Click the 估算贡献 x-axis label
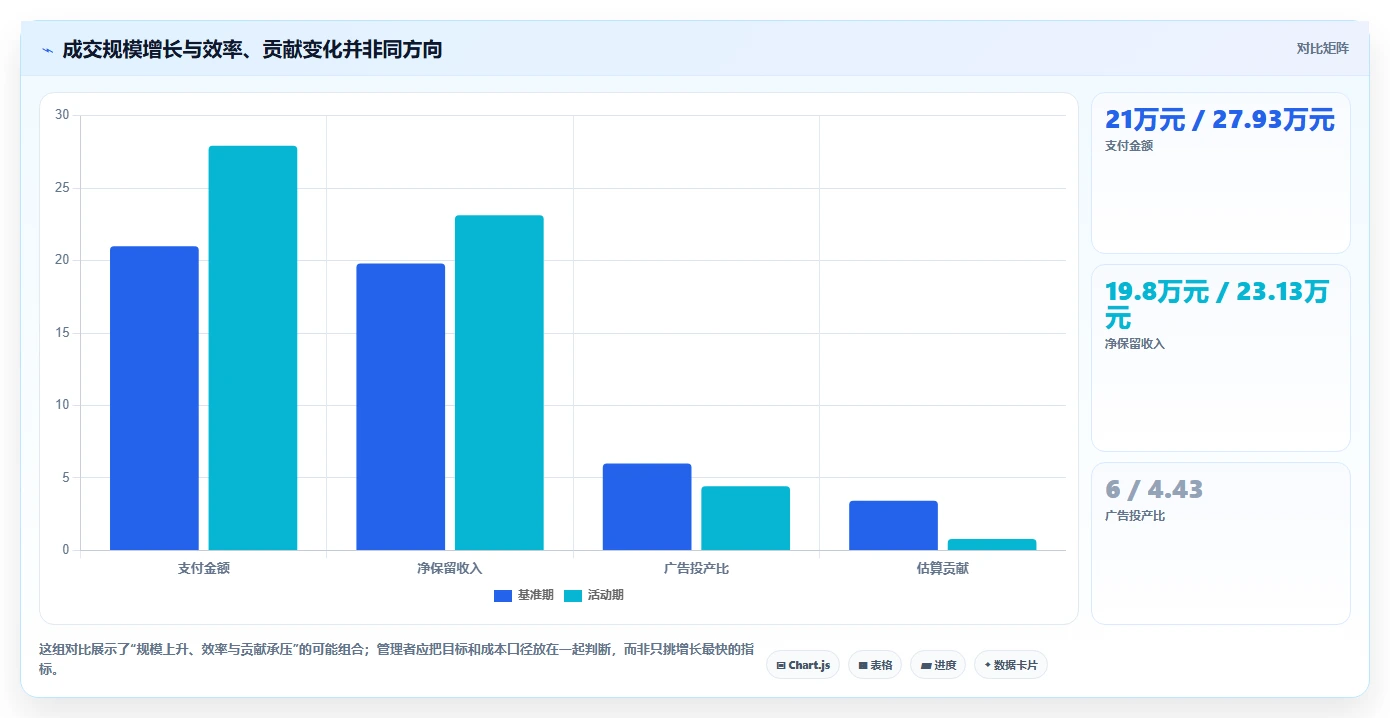Screen dimensions: 1390x718 pyautogui.click(x=943, y=568)
